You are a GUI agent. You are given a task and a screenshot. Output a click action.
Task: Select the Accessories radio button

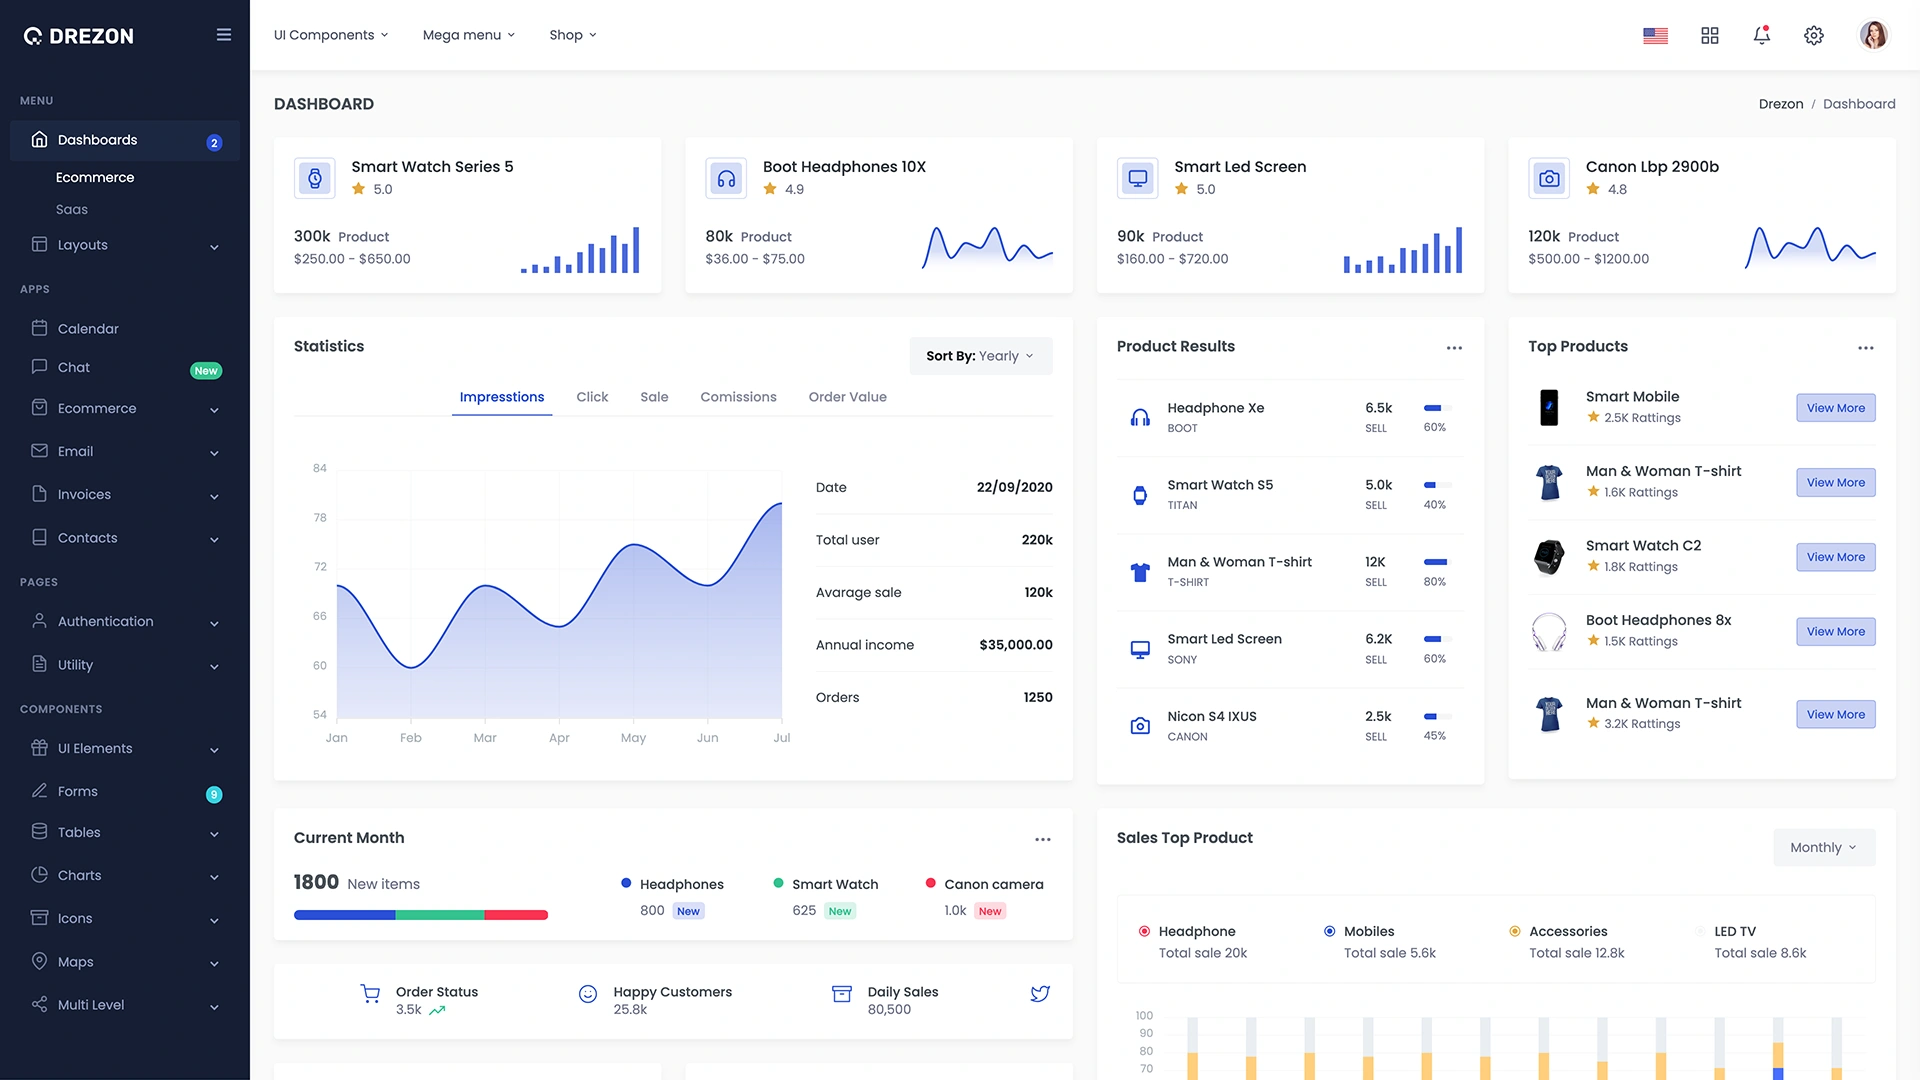[1514, 931]
